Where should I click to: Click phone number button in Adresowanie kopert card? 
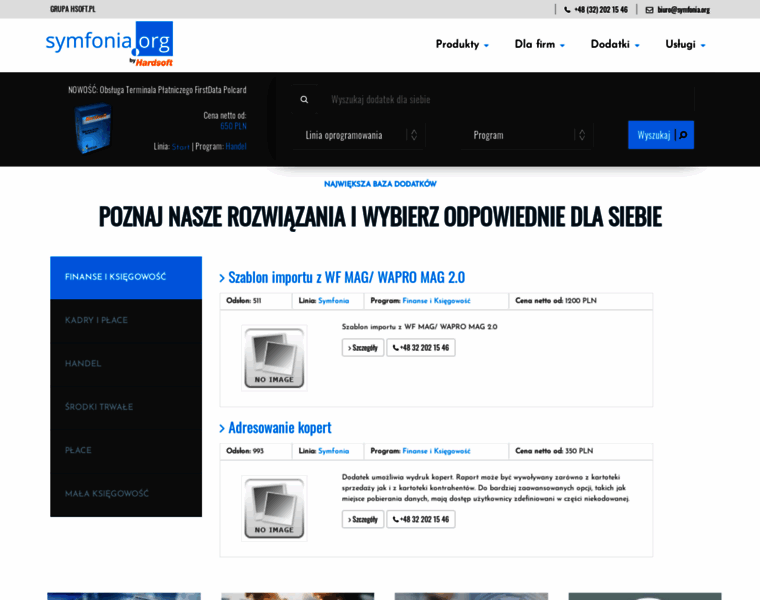[x=421, y=519]
